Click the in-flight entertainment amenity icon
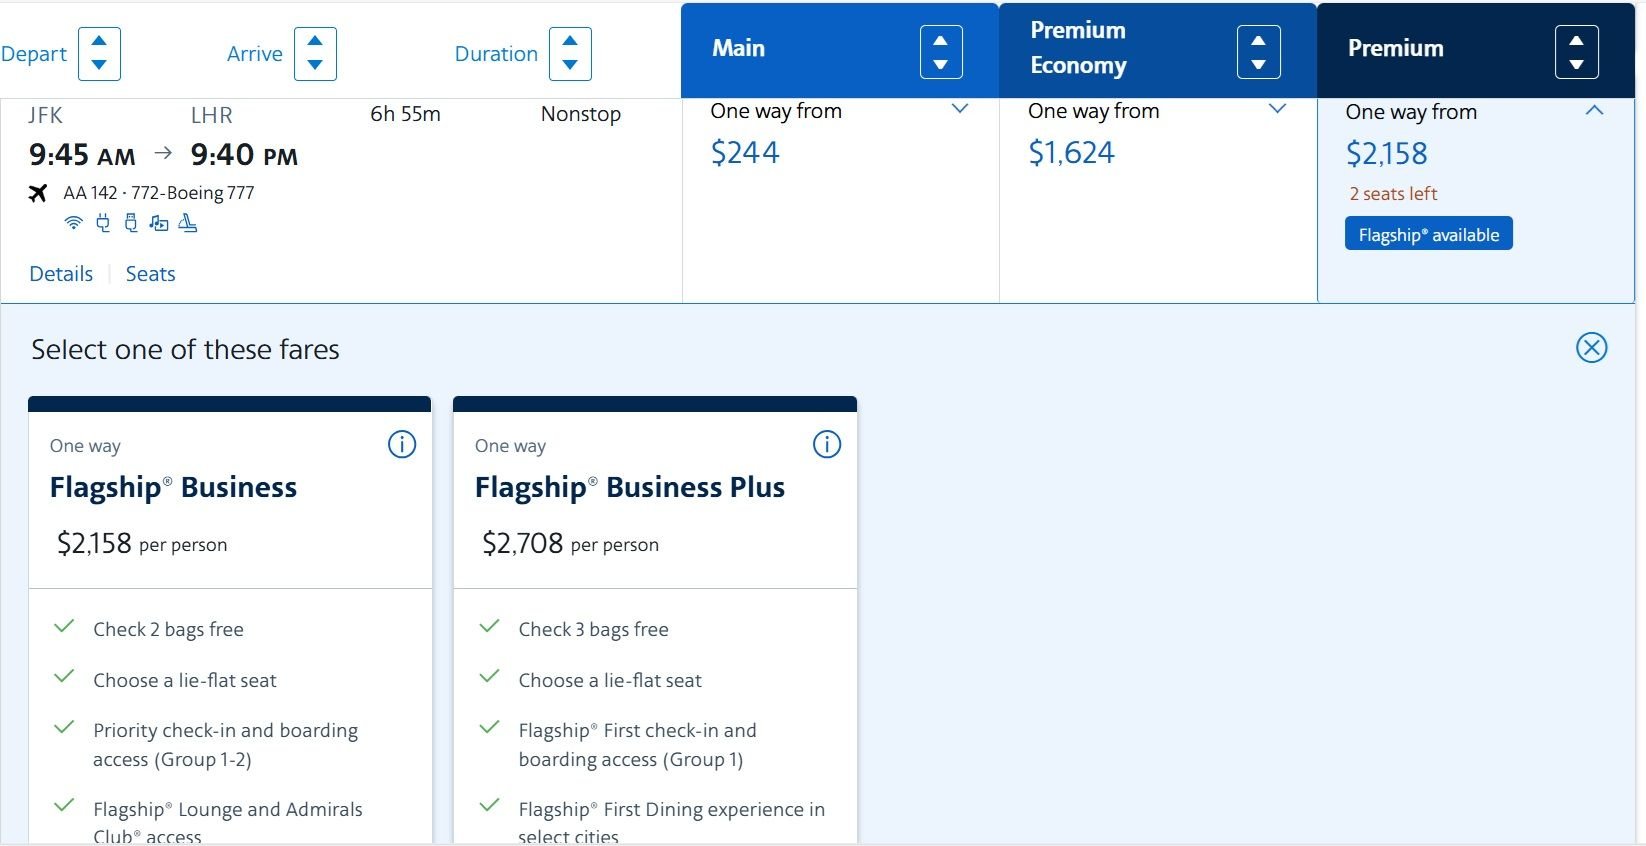This screenshot has width=1646, height=846. point(158,223)
